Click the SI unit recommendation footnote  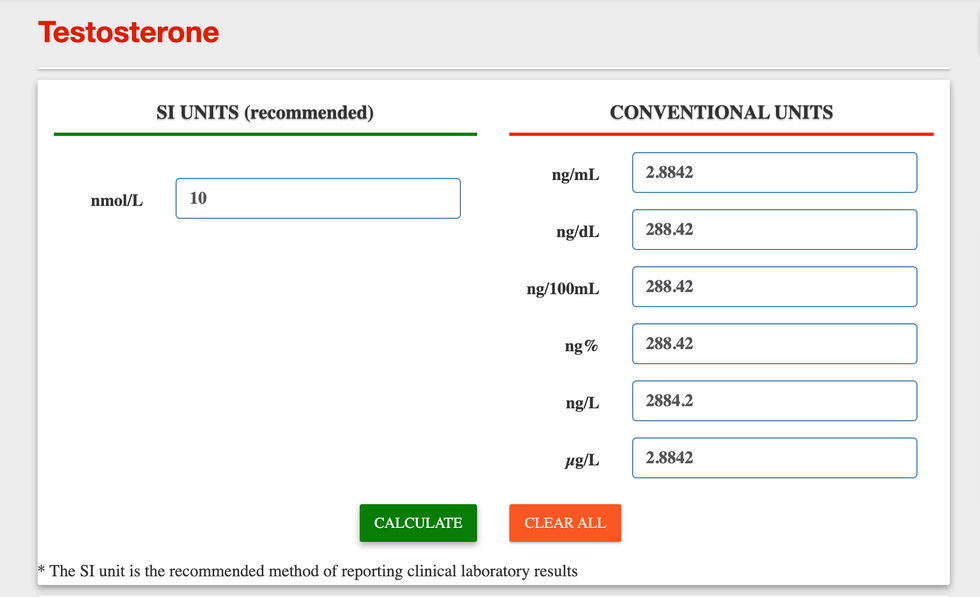click(x=308, y=571)
